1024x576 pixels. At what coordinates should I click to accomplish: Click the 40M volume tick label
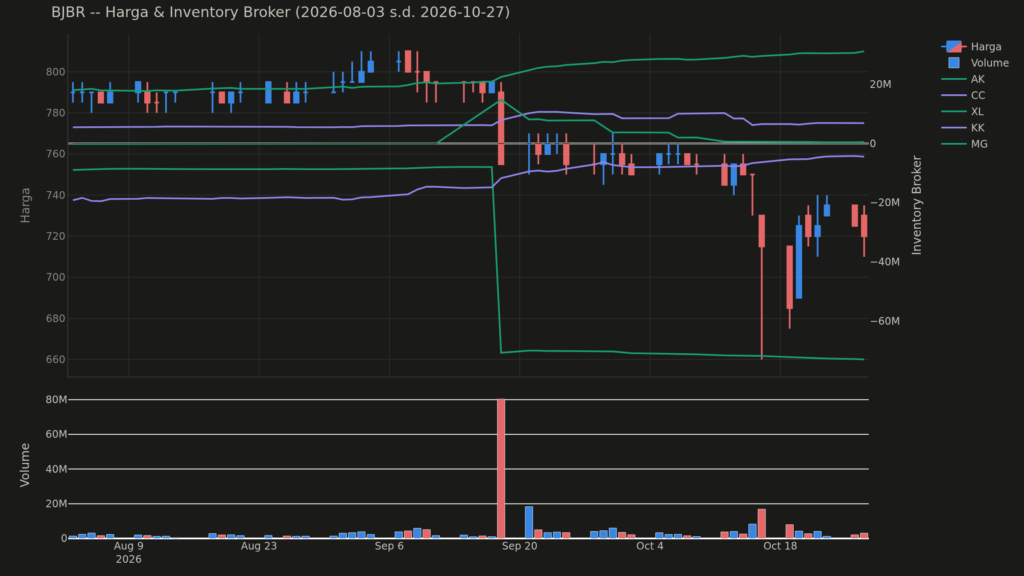(x=56, y=469)
